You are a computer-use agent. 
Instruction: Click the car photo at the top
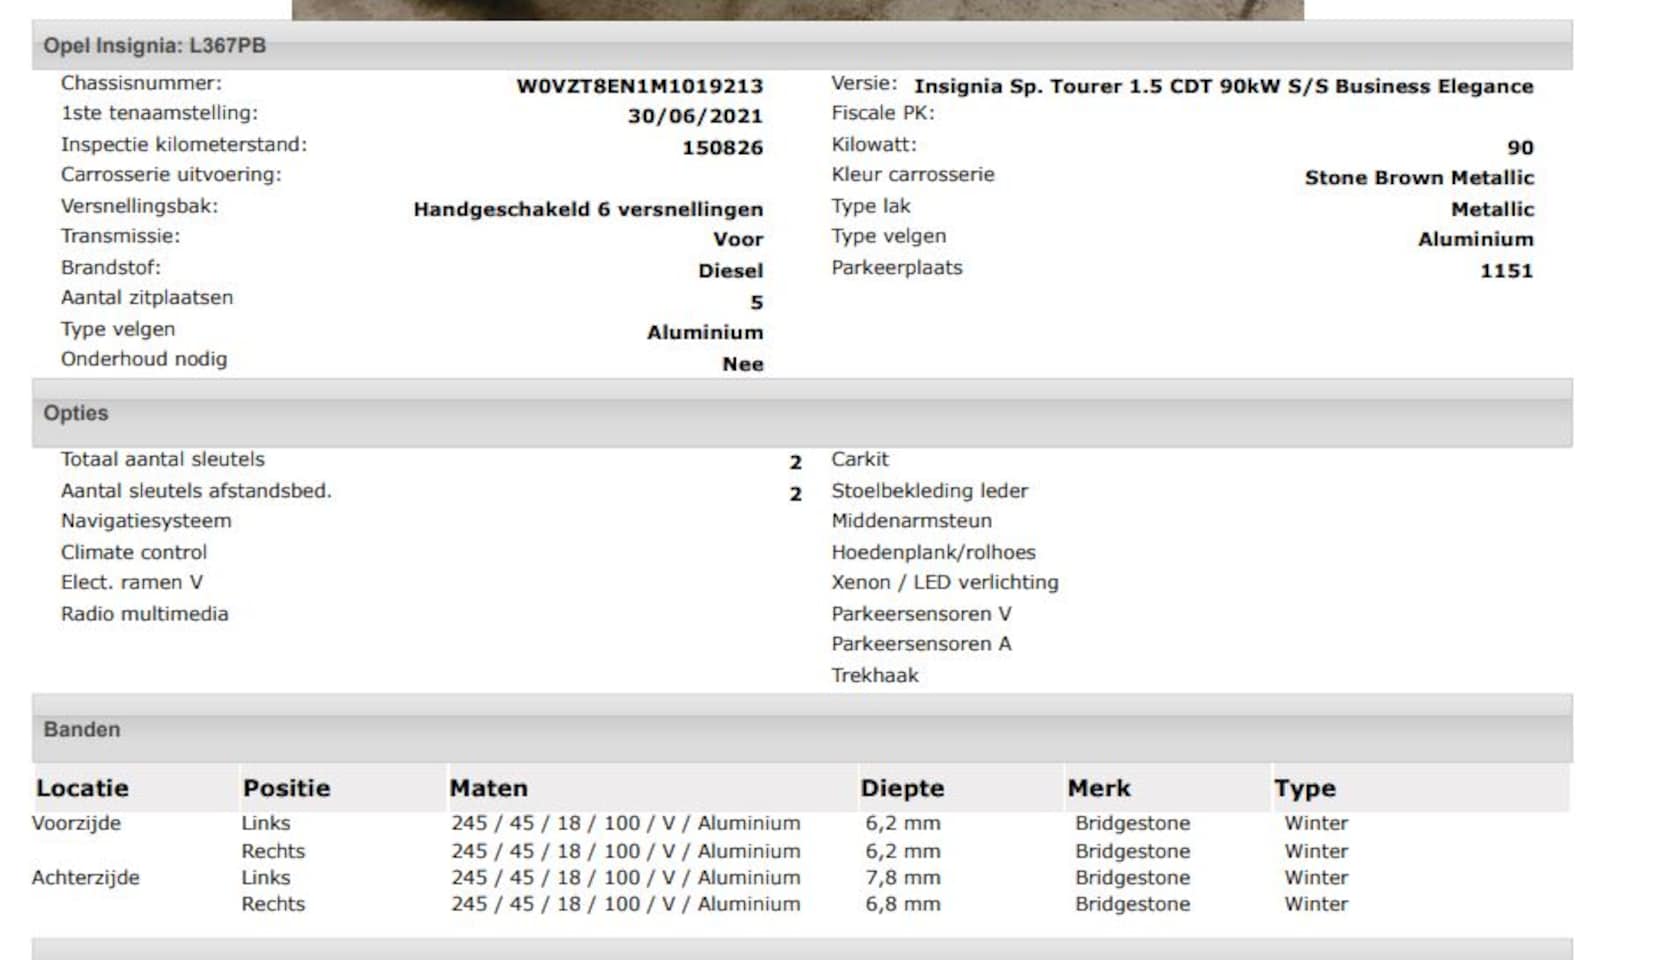click(x=797, y=9)
